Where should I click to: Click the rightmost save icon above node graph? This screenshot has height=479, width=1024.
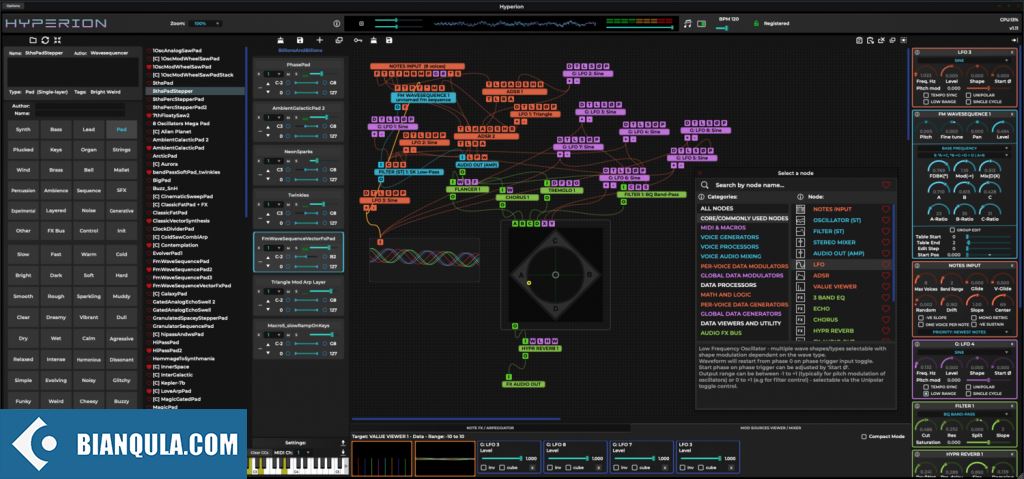click(389, 40)
